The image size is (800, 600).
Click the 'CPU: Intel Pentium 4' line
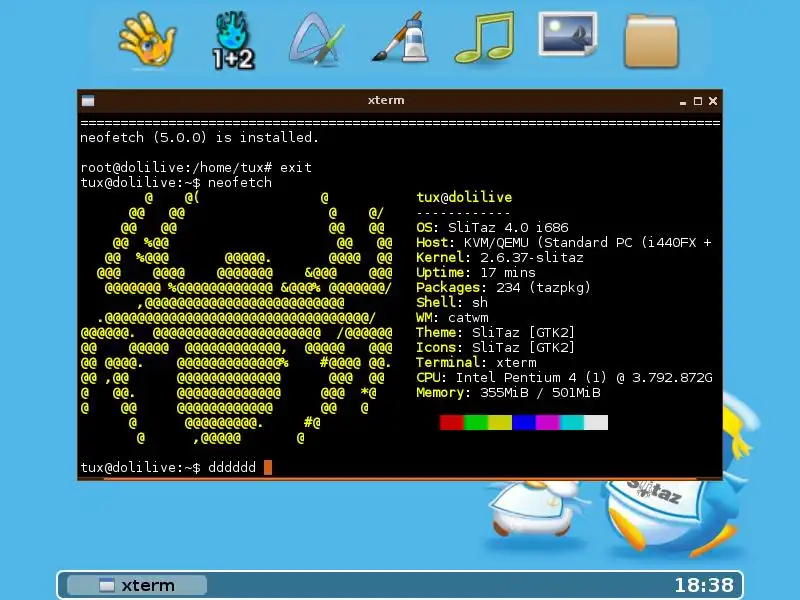point(564,378)
